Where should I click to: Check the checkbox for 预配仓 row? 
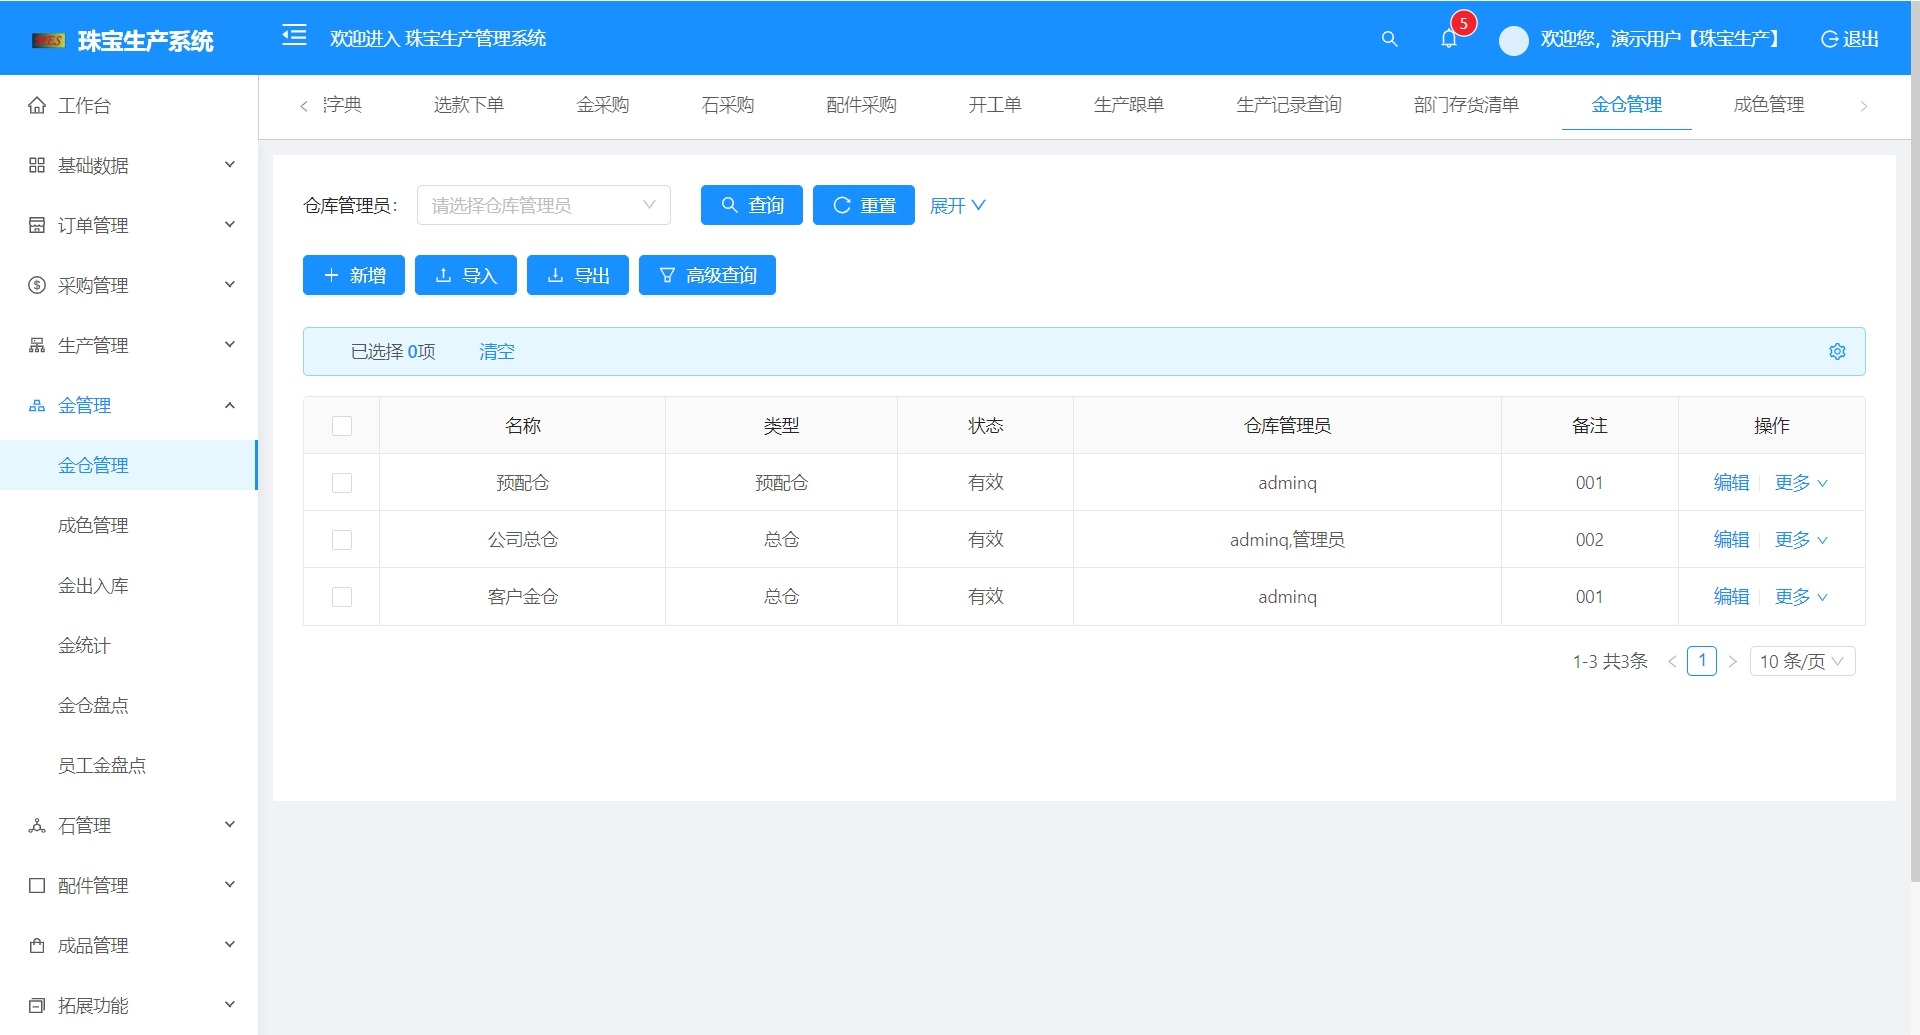click(342, 483)
